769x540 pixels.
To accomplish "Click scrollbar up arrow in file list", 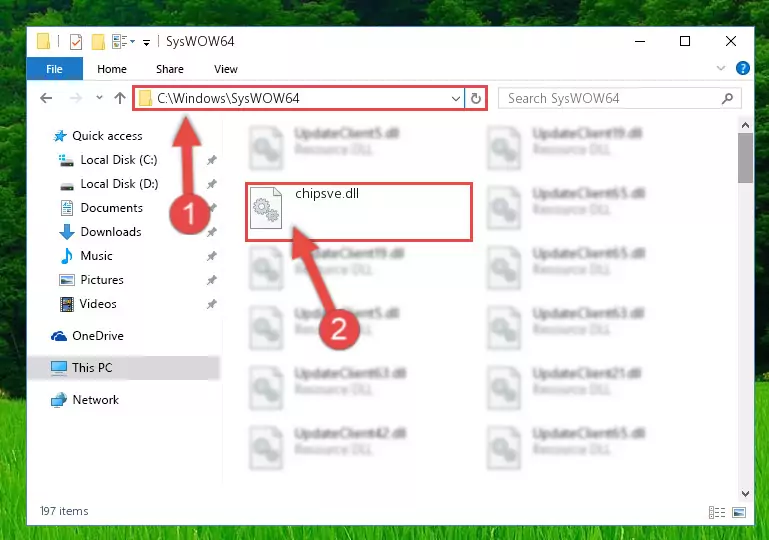I will coord(745,126).
